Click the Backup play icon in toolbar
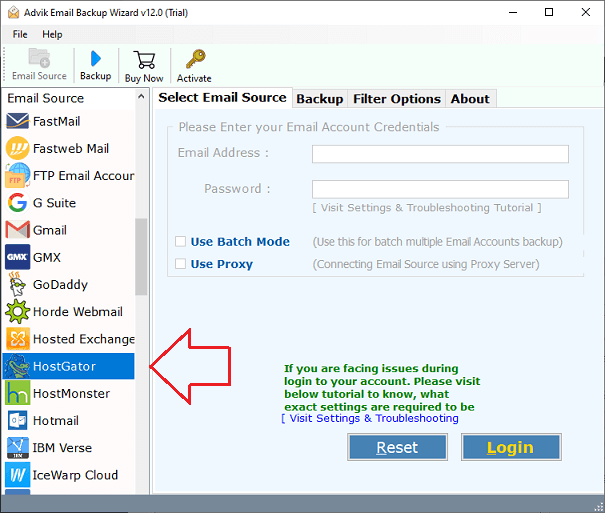Viewport: 605px width, 513px height. coord(95,59)
